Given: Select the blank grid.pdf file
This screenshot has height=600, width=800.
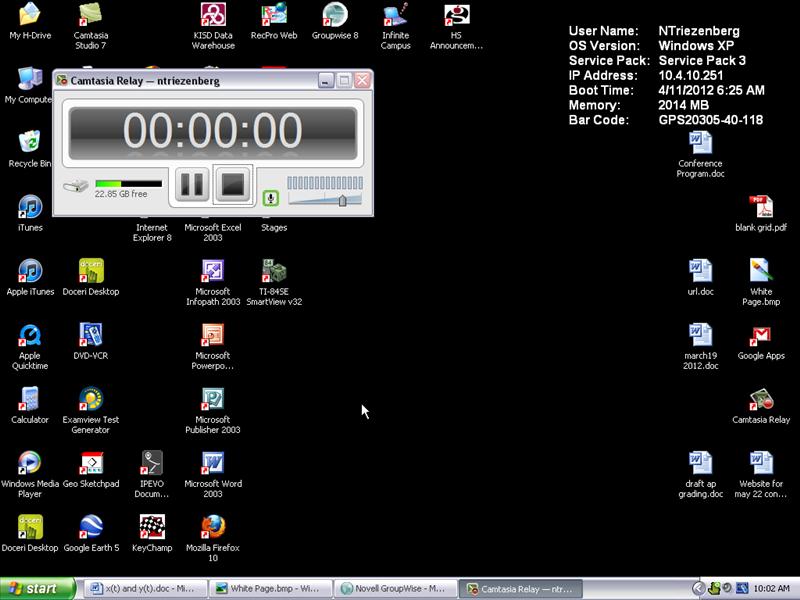Looking at the screenshot, I should [x=761, y=213].
